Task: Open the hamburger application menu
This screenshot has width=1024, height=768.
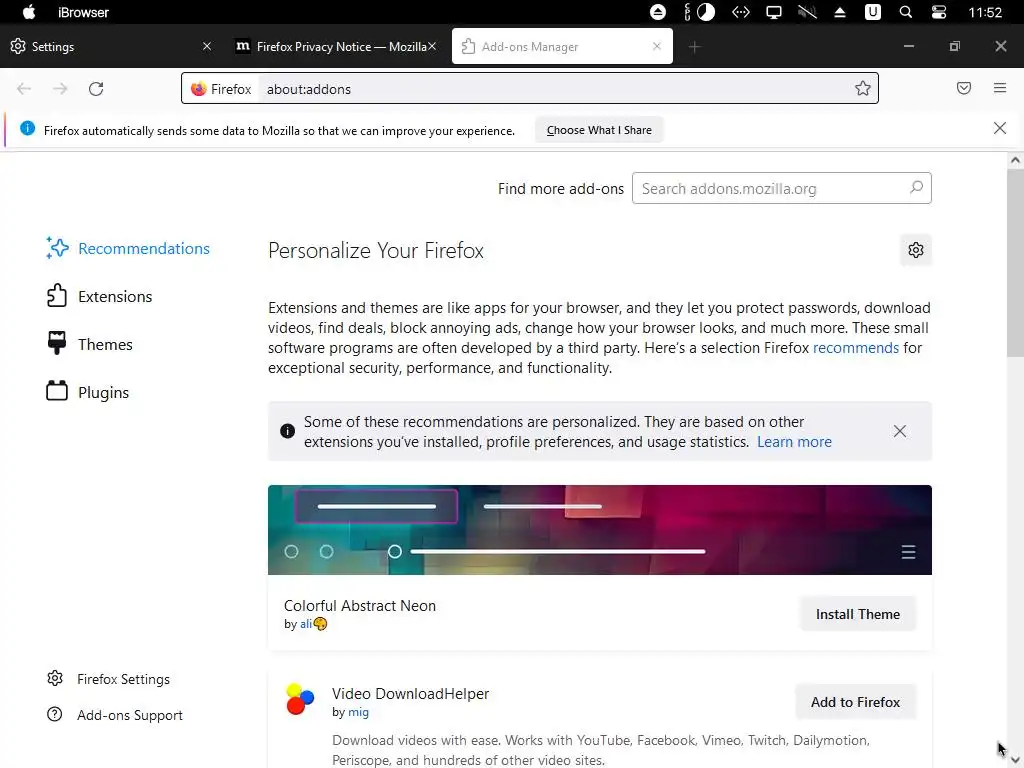Action: pyautogui.click(x=1000, y=88)
